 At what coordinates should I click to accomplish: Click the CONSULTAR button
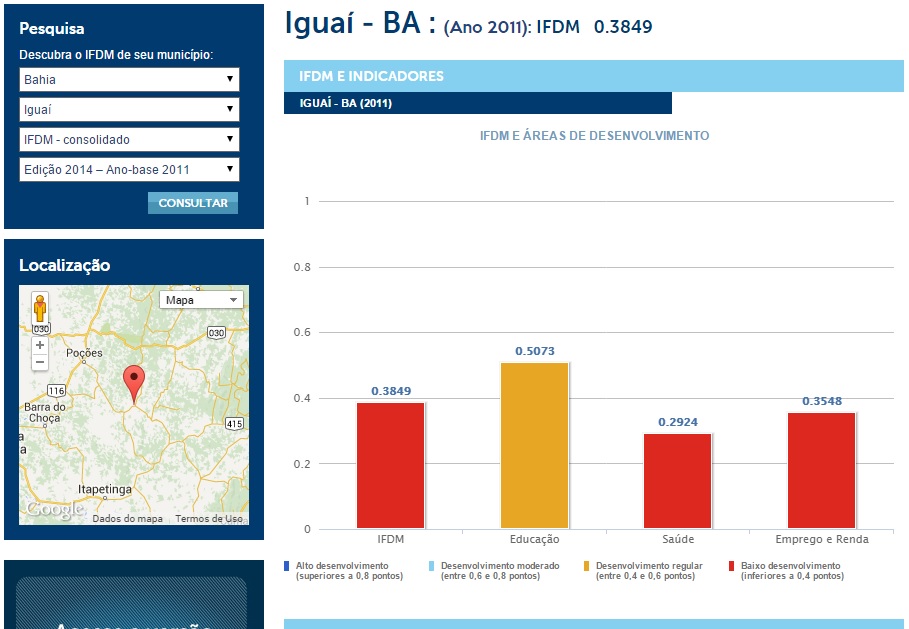pyautogui.click(x=193, y=203)
